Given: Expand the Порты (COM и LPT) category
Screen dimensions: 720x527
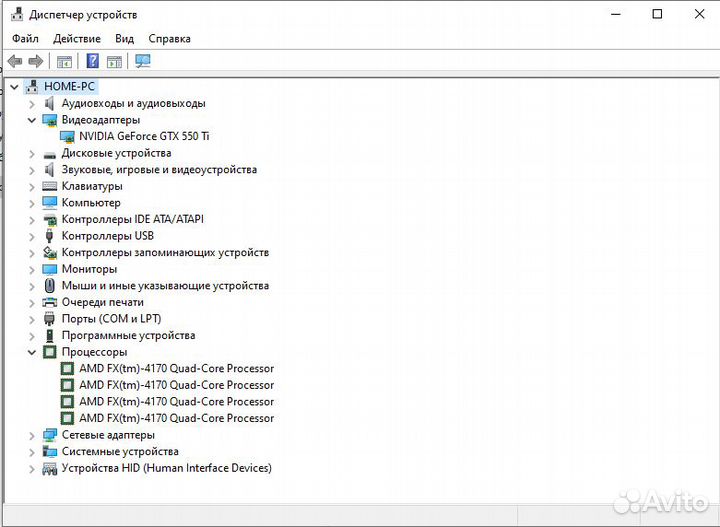Looking at the screenshot, I should [x=32, y=320].
